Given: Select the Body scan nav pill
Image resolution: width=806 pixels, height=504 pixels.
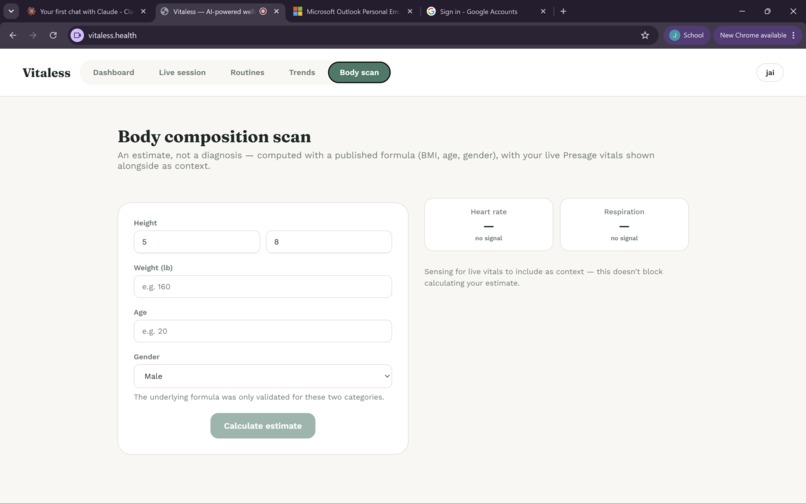Looking at the screenshot, I should (x=359, y=73).
